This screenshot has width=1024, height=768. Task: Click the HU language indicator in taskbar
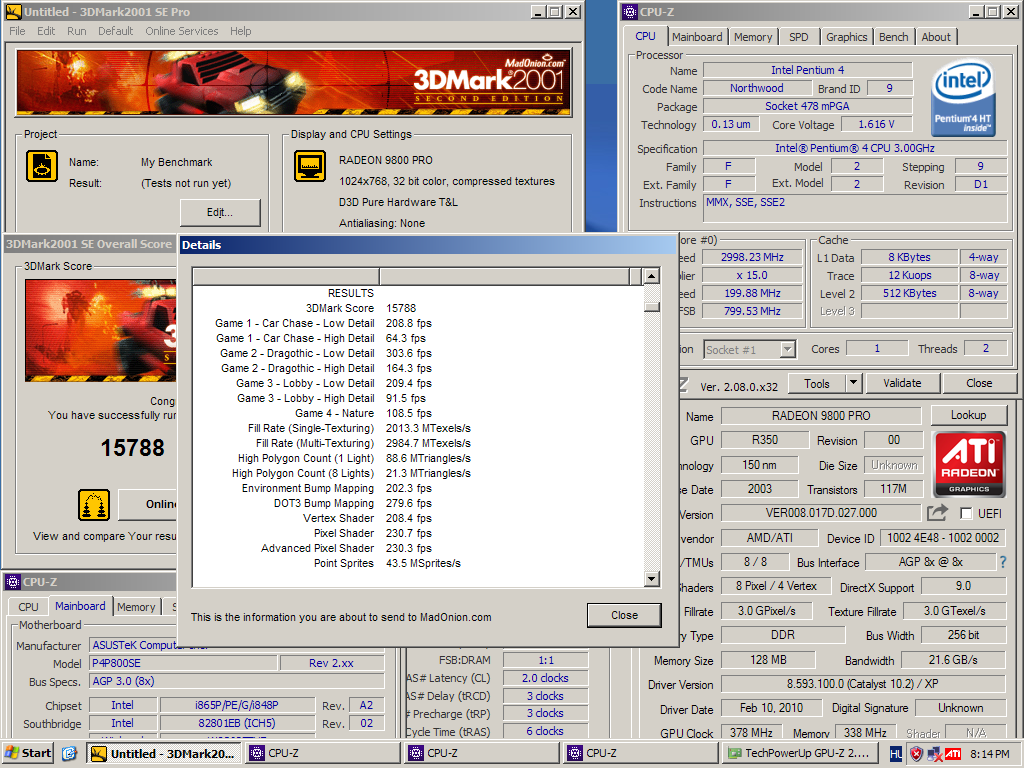[896, 754]
